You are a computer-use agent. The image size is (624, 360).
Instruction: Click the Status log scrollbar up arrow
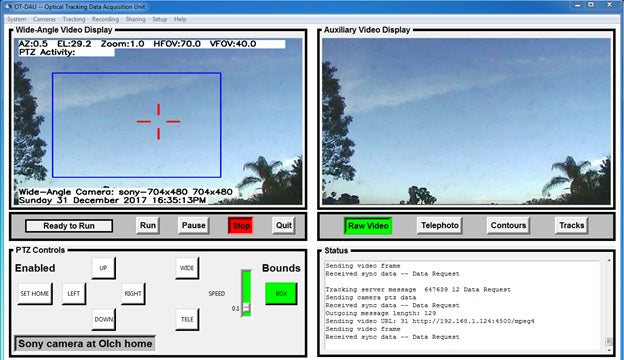tap(609, 261)
